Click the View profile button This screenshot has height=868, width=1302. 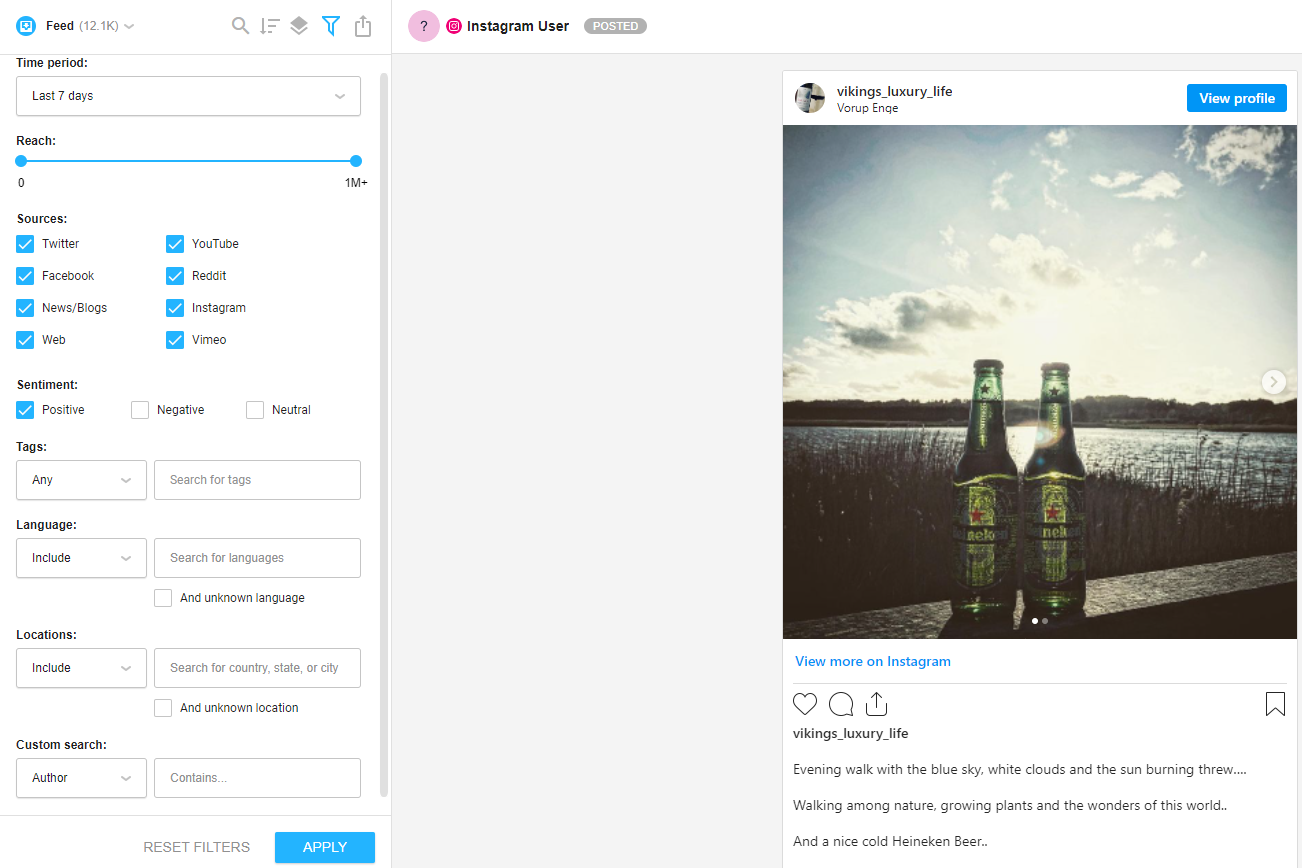point(1237,98)
